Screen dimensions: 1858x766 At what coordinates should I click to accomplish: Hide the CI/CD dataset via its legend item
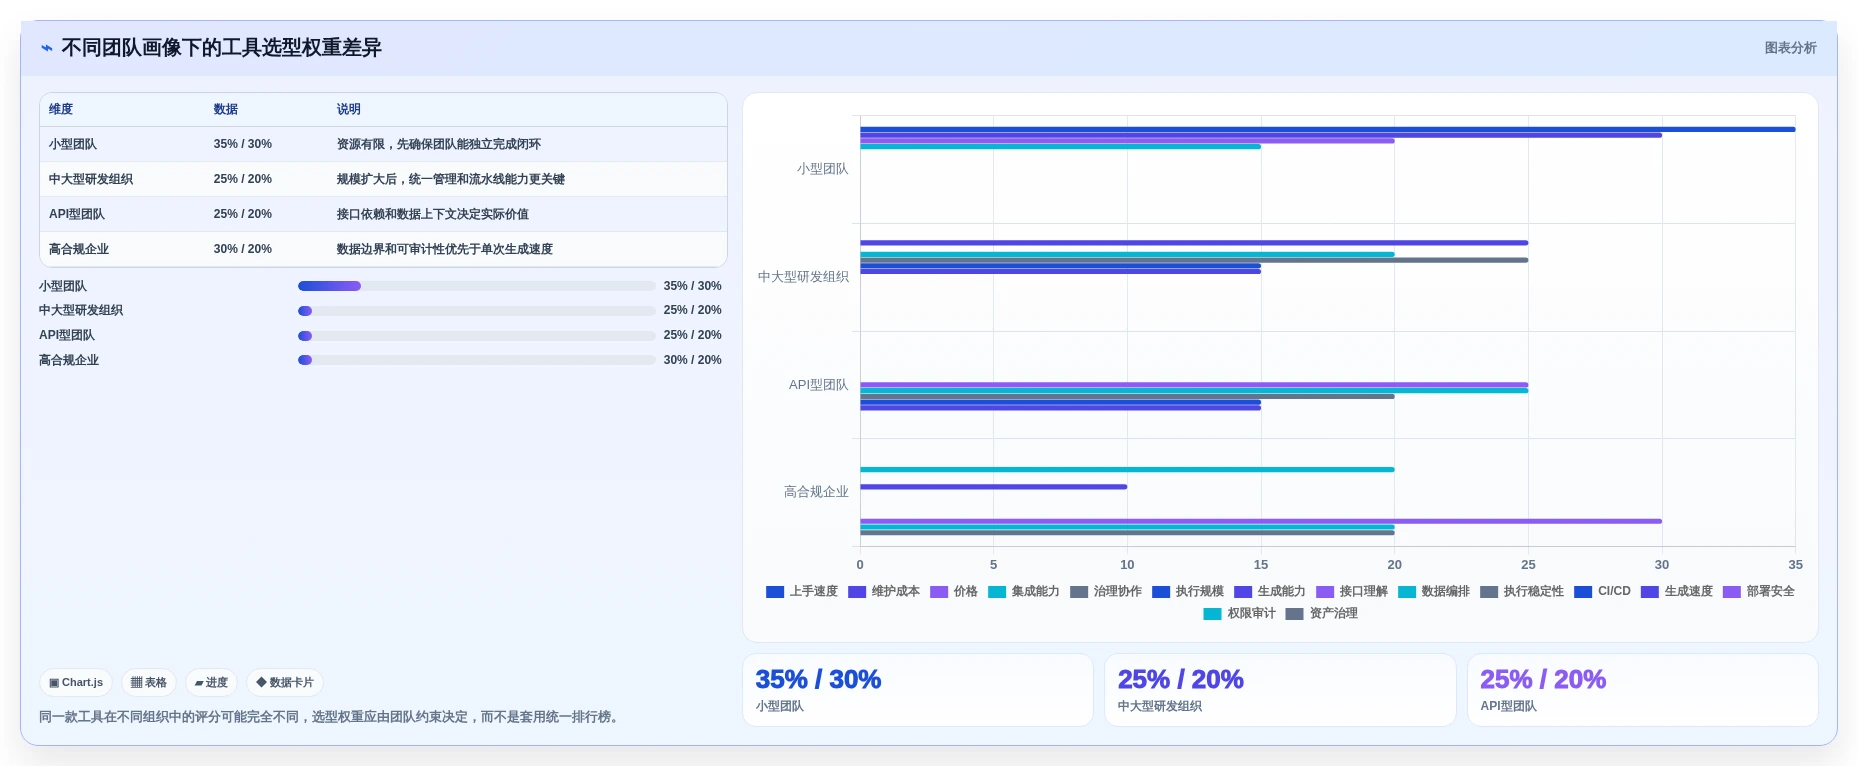pyautogui.click(x=1603, y=591)
